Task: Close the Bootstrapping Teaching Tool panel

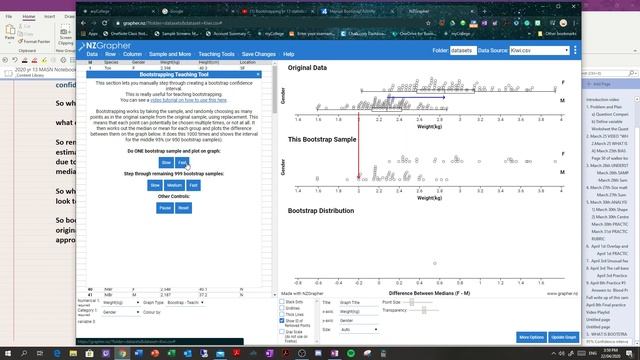Action: pyautogui.click(x=258, y=74)
